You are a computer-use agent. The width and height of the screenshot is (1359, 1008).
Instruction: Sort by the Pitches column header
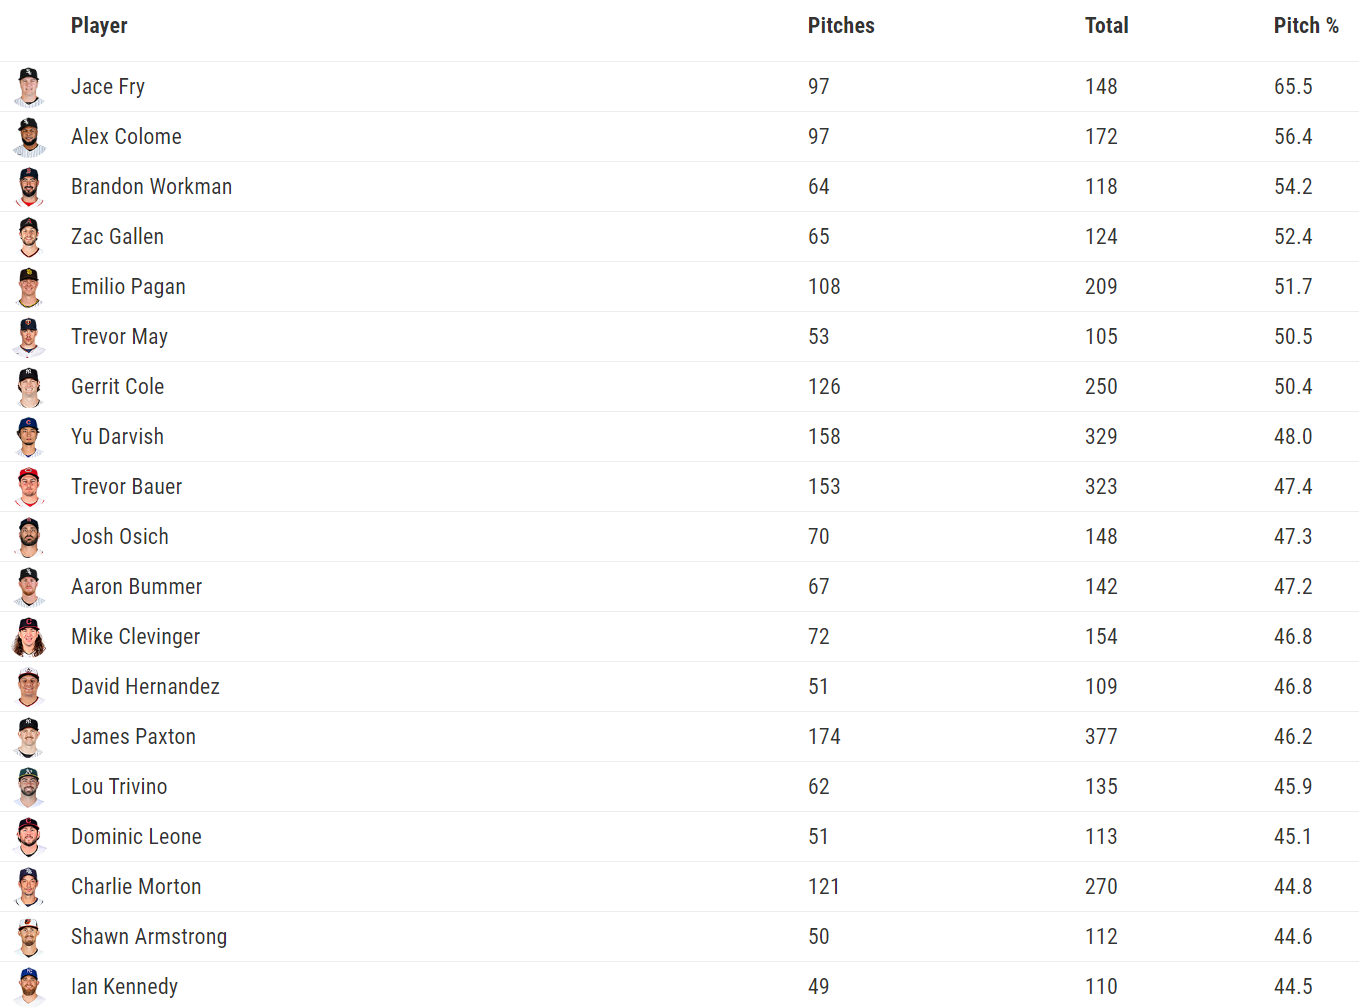click(841, 26)
